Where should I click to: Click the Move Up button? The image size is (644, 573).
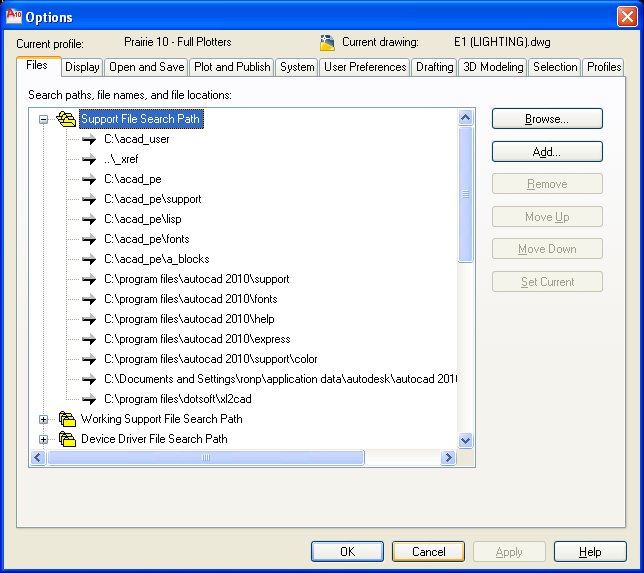[547, 217]
